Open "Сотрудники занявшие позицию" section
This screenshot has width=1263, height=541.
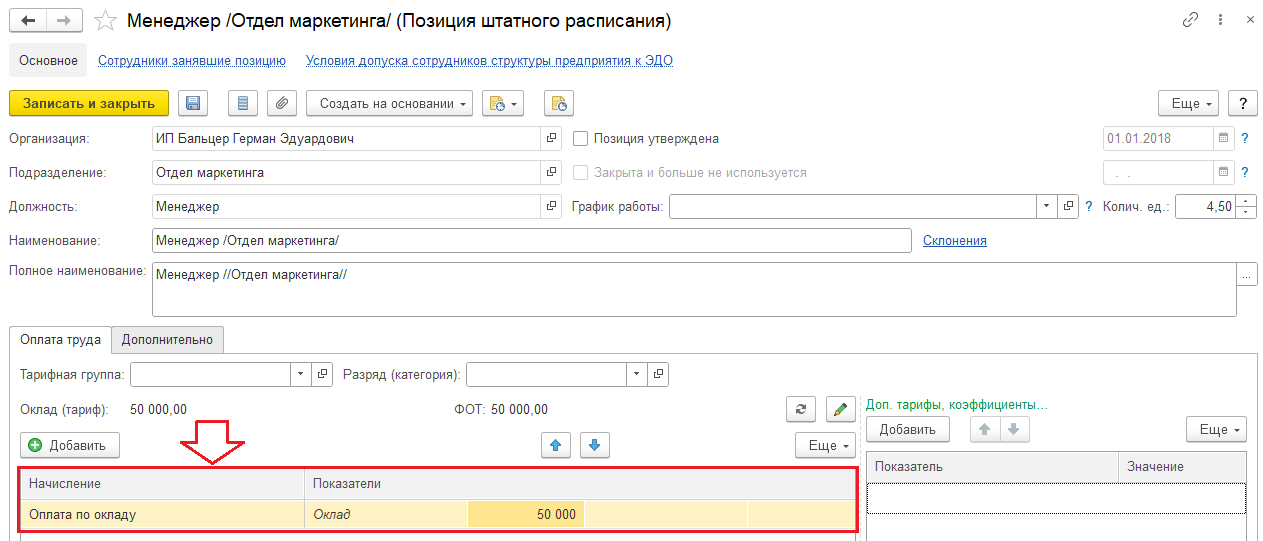tap(192, 61)
